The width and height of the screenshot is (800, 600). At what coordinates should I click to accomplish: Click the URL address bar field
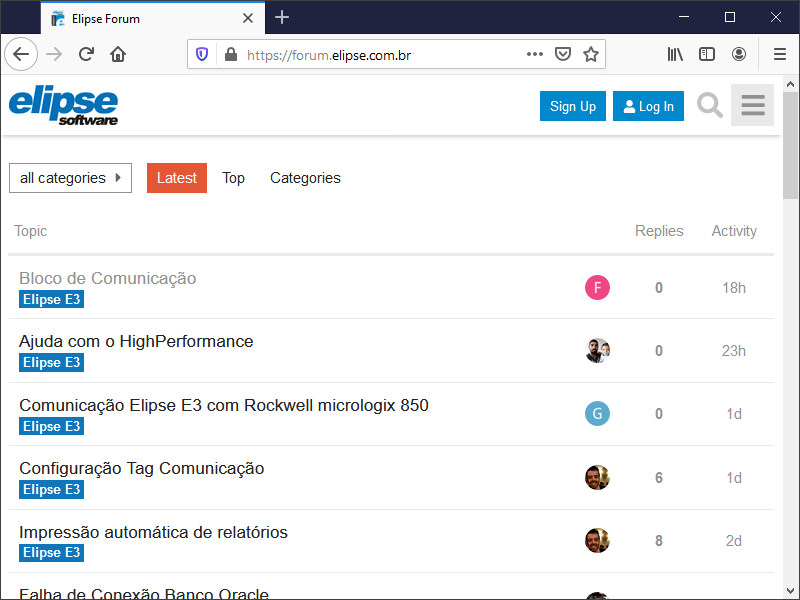380,54
